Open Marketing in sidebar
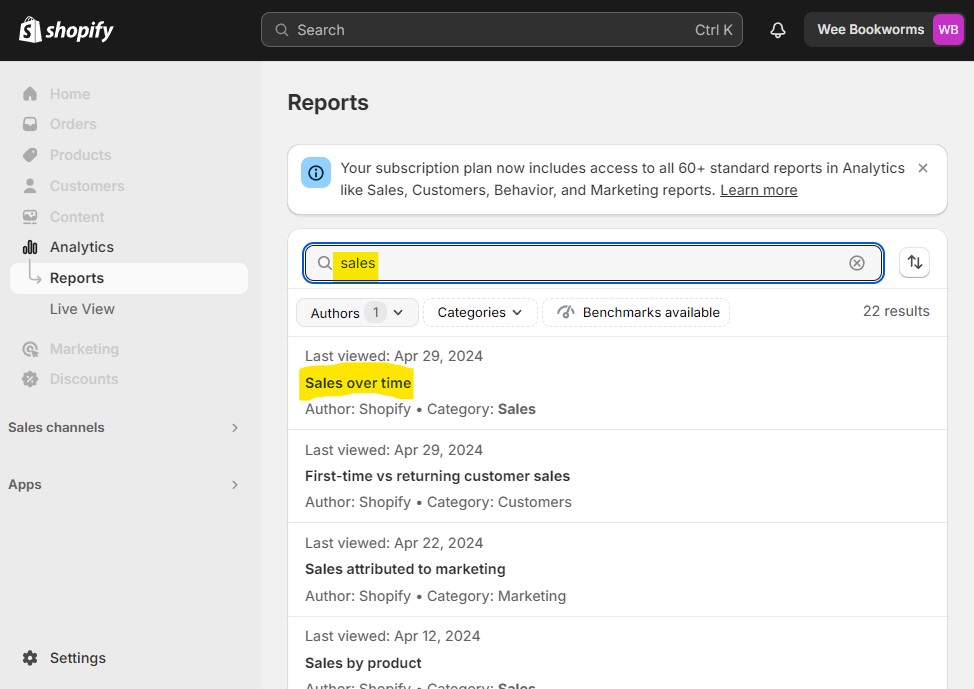 [x=84, y=349]
